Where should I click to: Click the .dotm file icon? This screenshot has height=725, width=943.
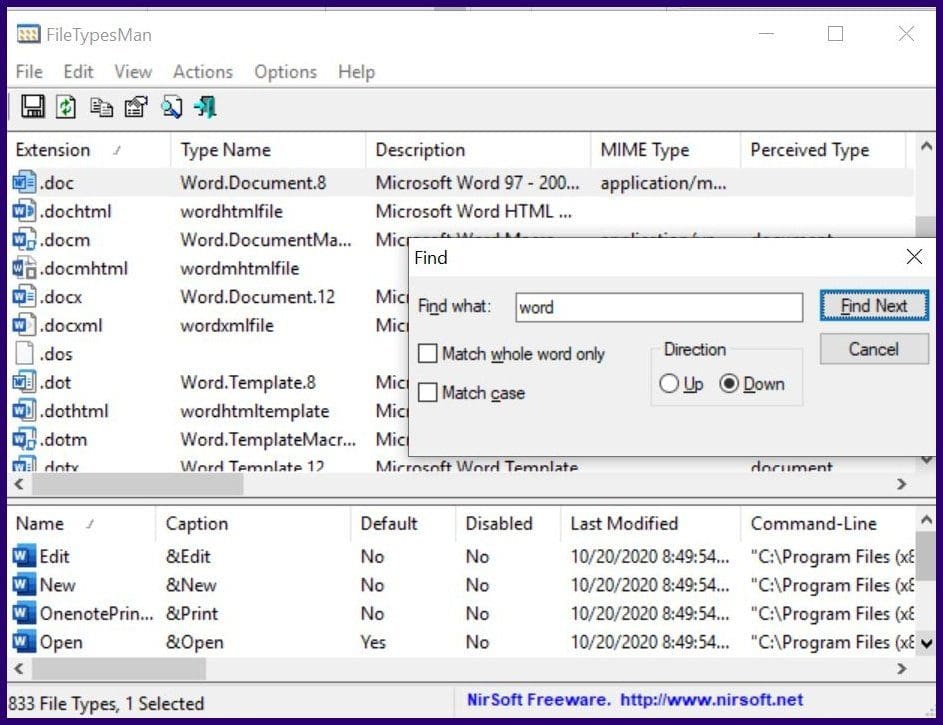point(24,439)
